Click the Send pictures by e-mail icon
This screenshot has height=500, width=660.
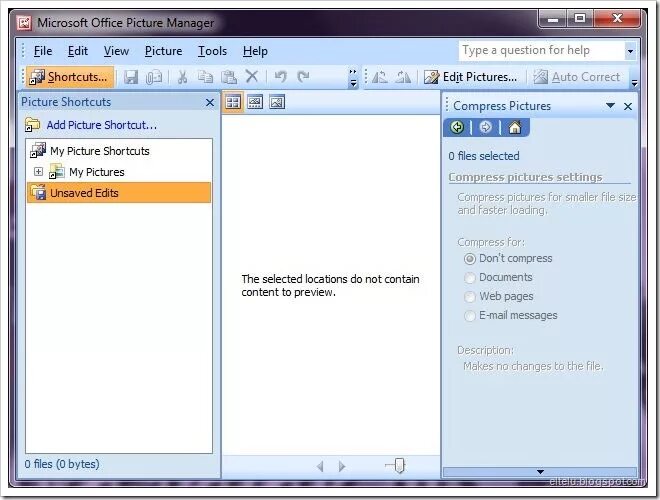tap(154, 77)
